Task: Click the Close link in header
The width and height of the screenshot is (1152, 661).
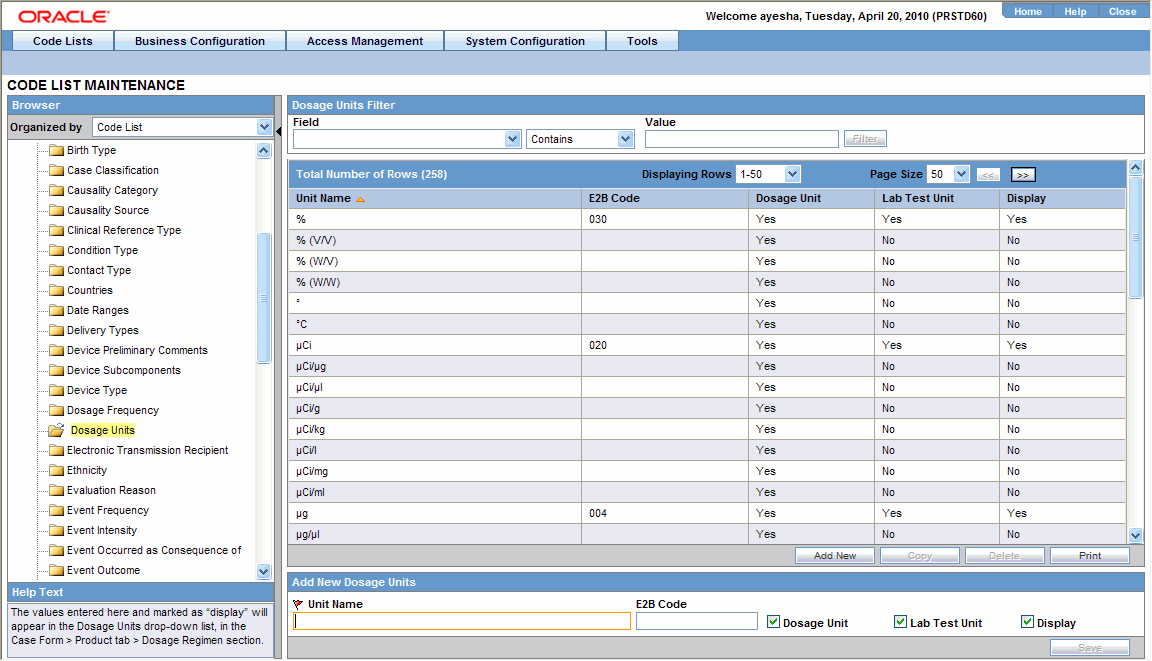Action: click(1123, 12)
